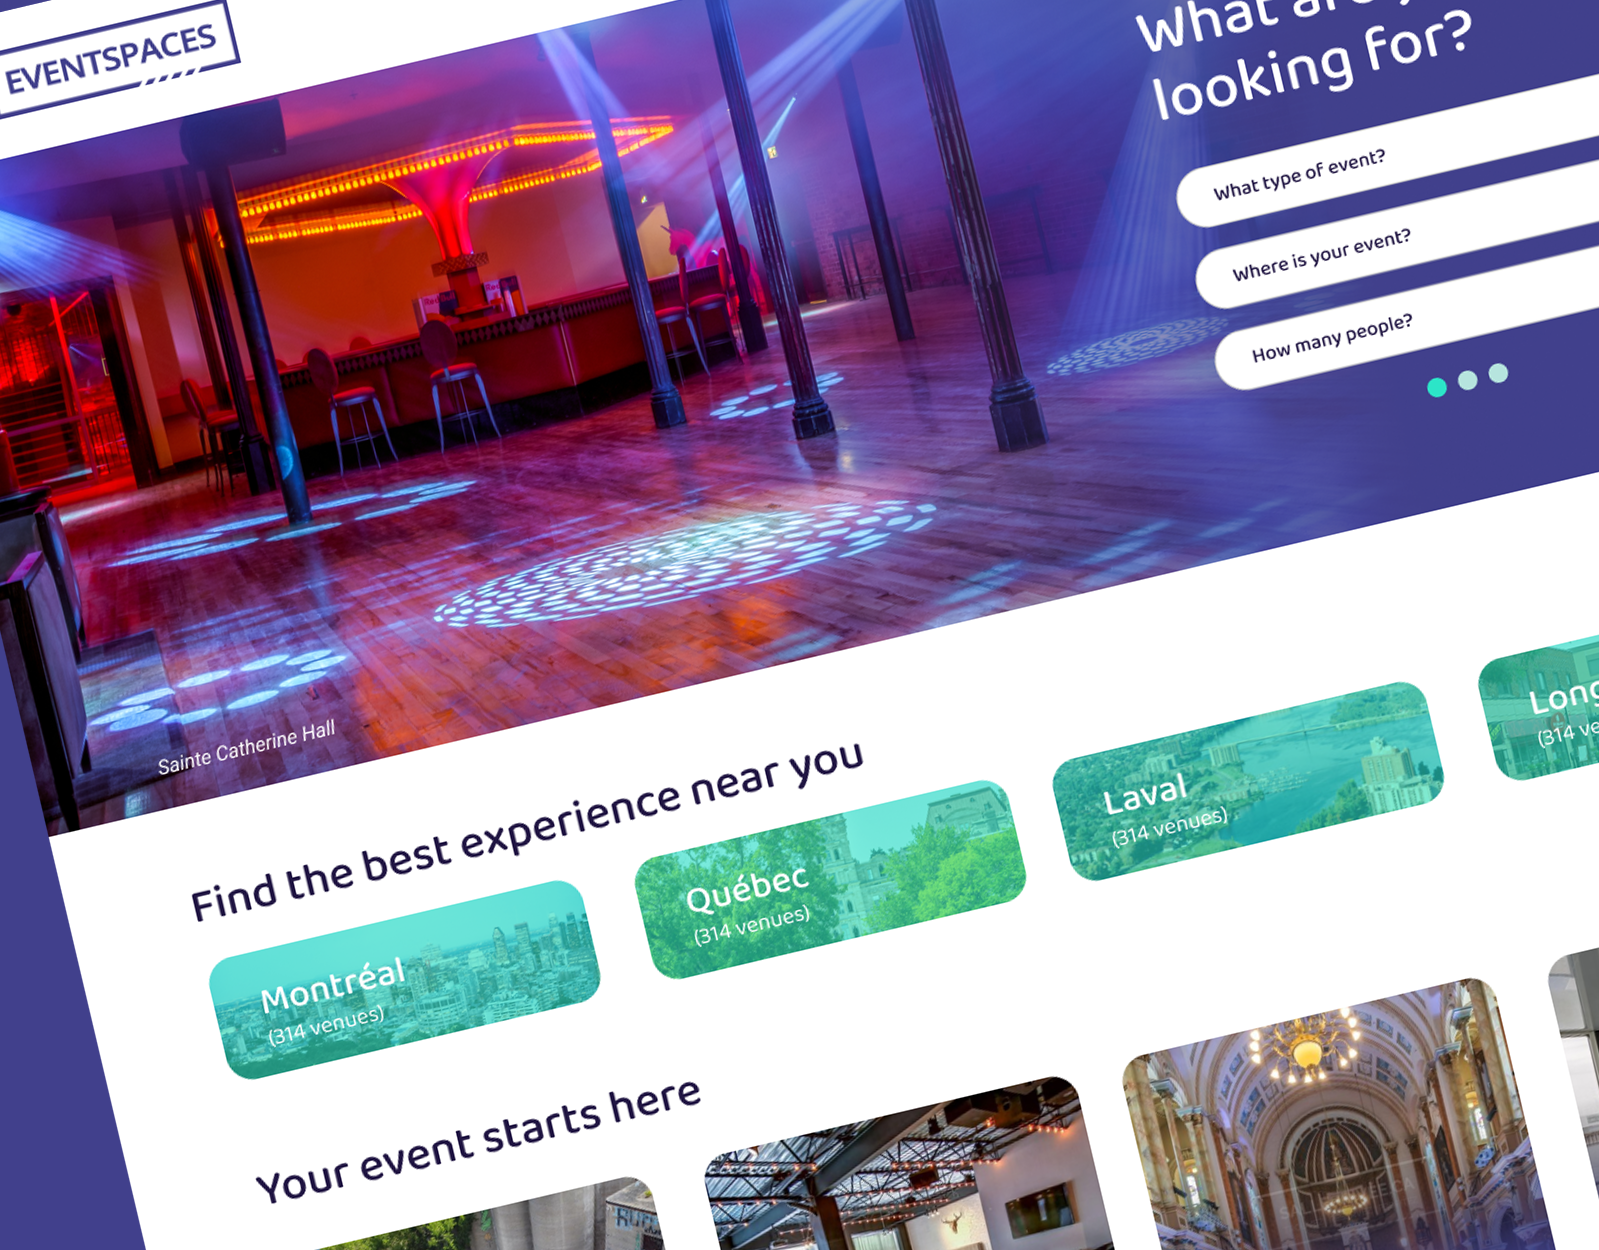Open the industrial loft venue photo
This screenshot has width=1599, height=1250.
905,1168
